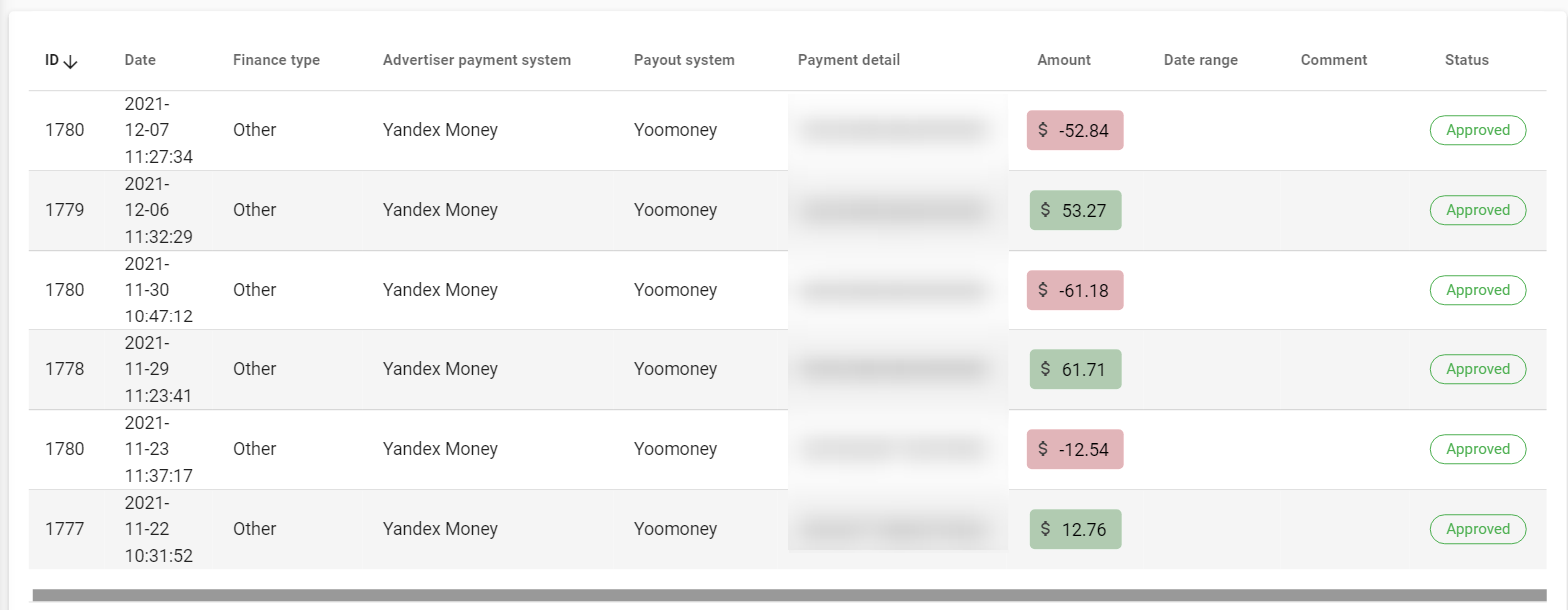Click the ID column sort arrow
Viewport: 1568px width, 610px height.
[x=70, y=61]
